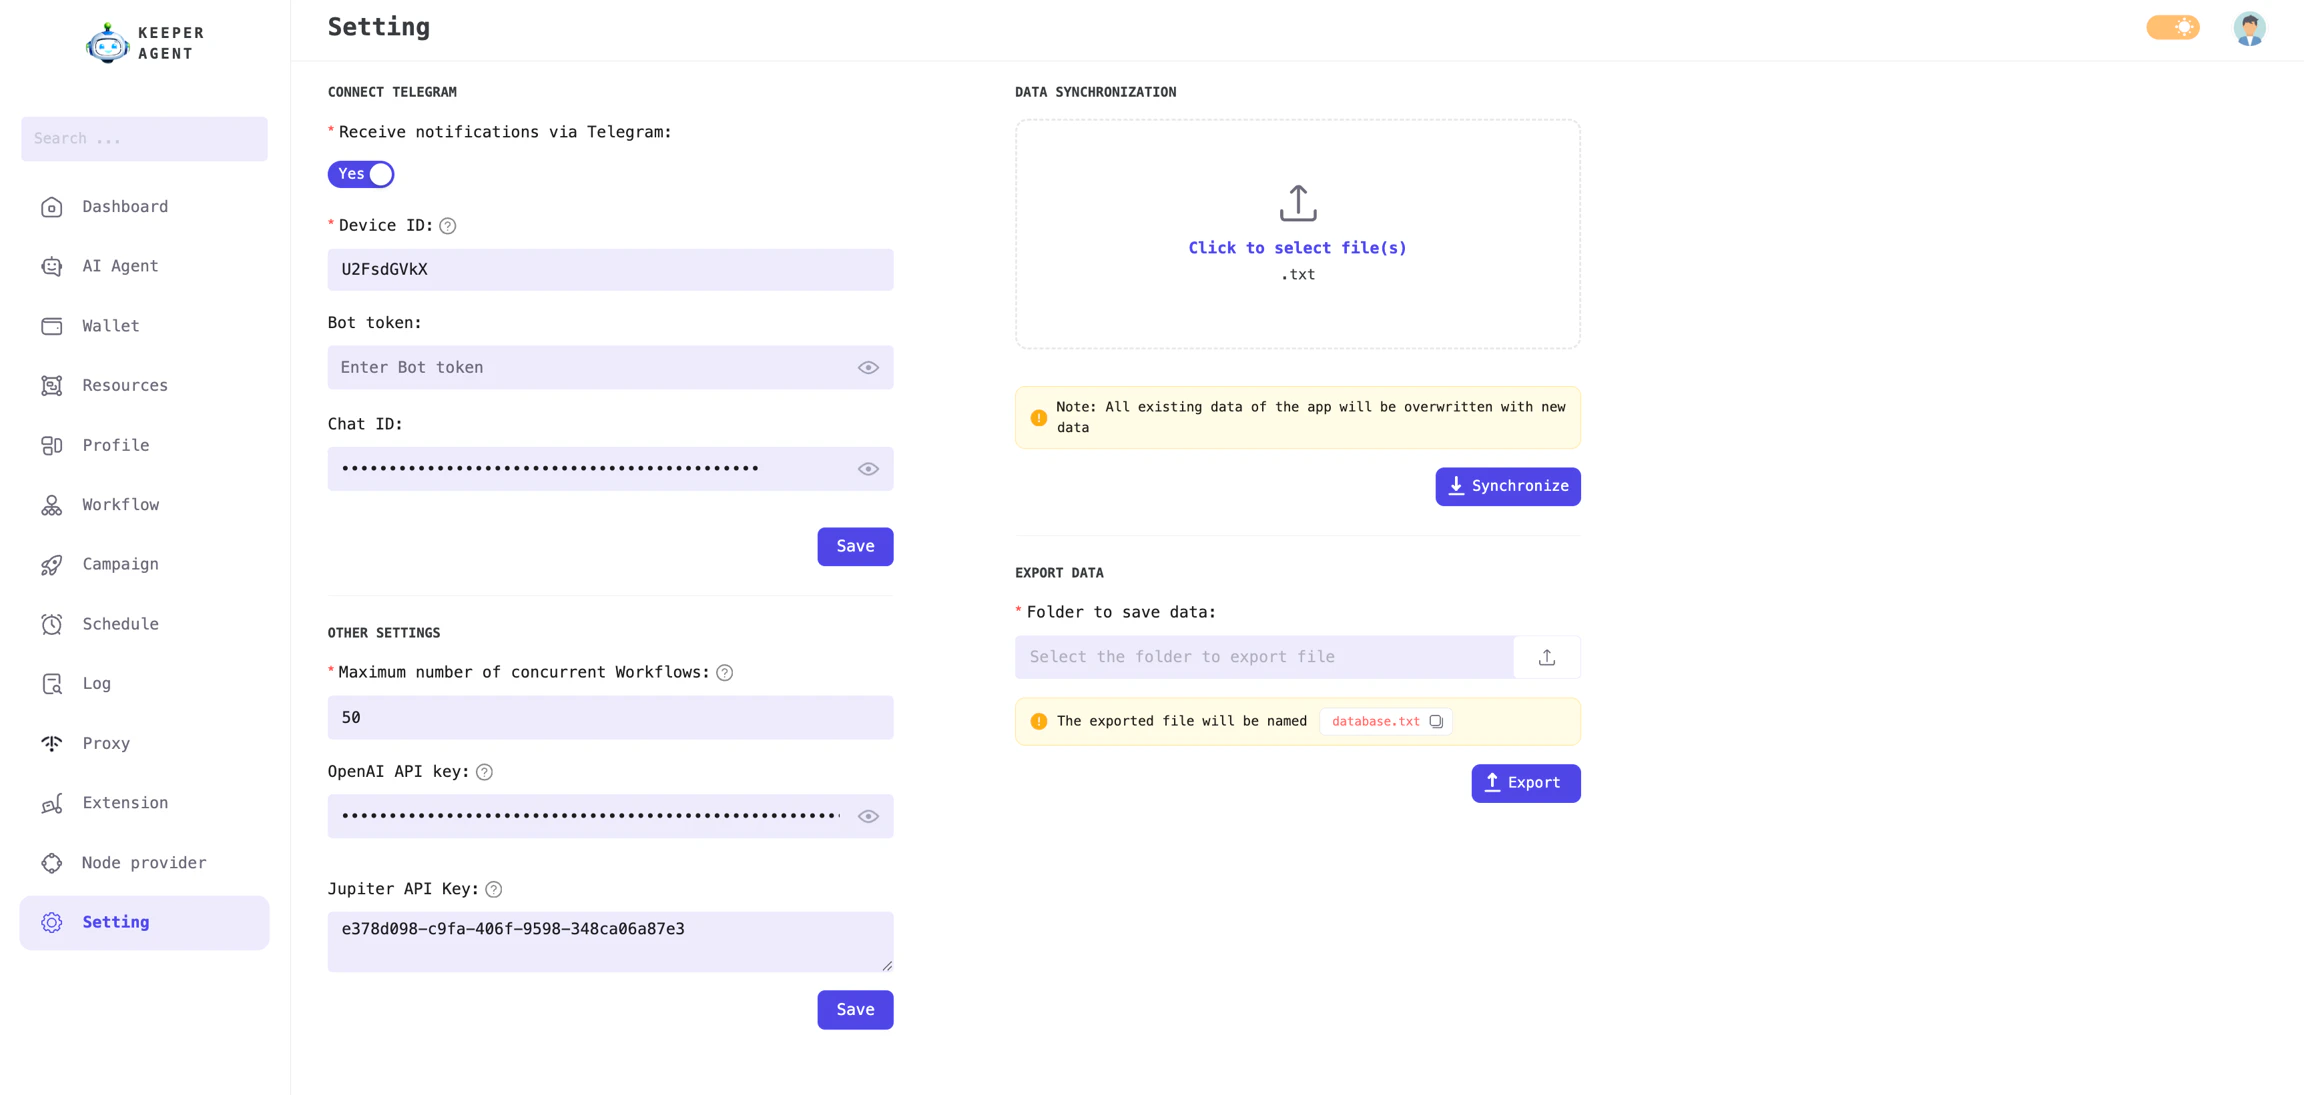
Task: Go to the Workflow section
Action: coord(119,504)
